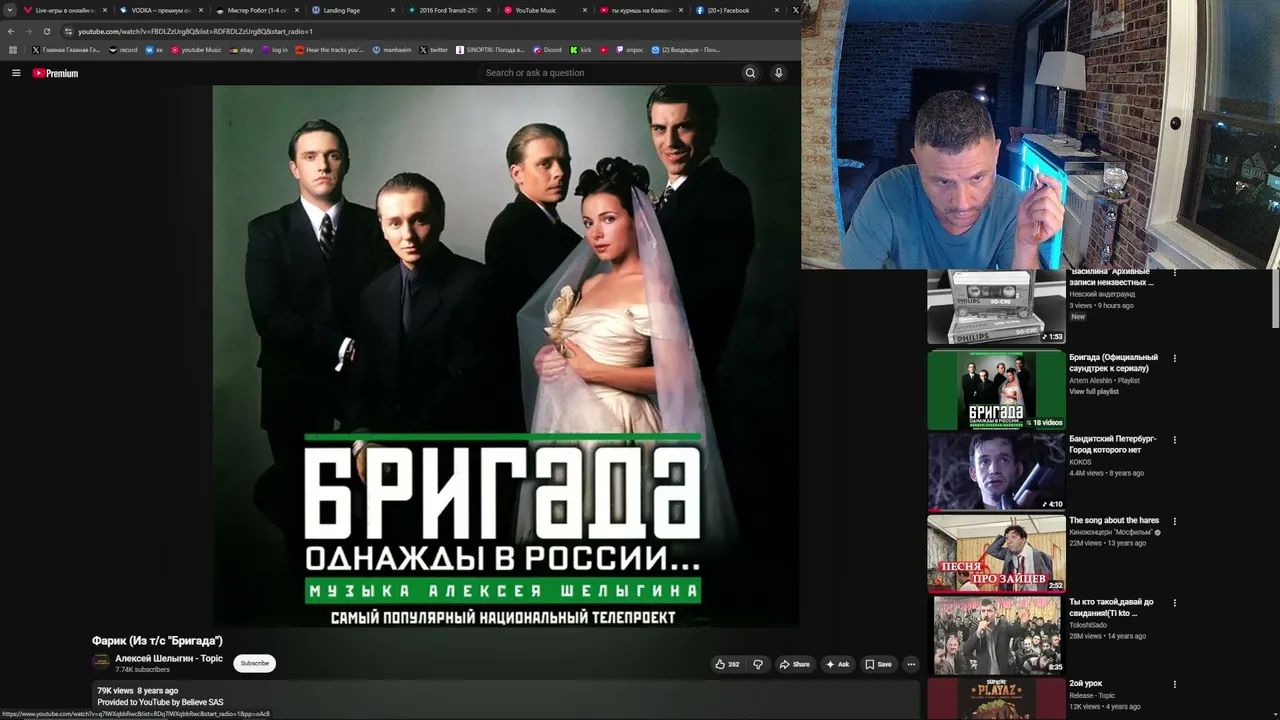Like the video with thumbs-up button
Image resolution: width=1280 pixels, height=720 pixels.
pyautogui.click(x=727, y=664)
